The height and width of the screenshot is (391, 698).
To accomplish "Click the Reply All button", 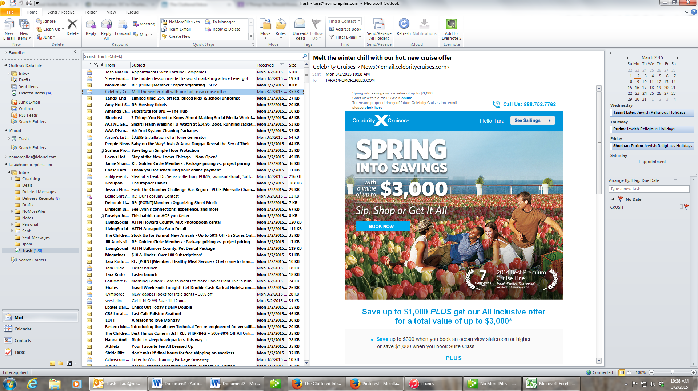I will [x=106, y=29].
